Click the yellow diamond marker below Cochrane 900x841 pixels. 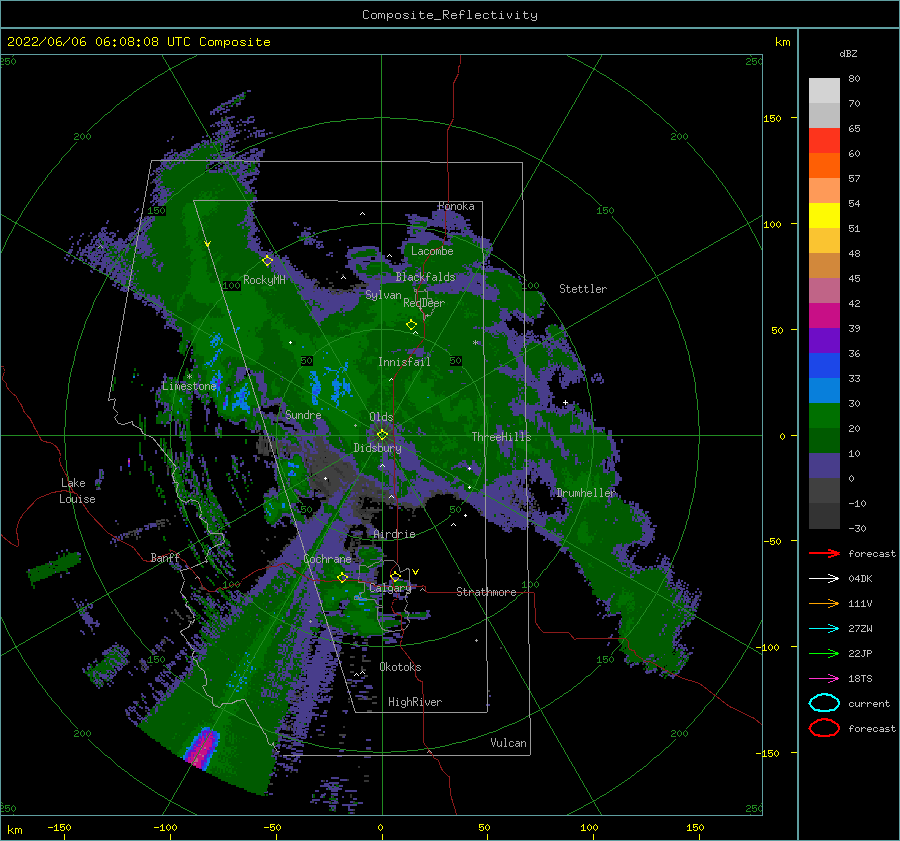pos(342,577)
